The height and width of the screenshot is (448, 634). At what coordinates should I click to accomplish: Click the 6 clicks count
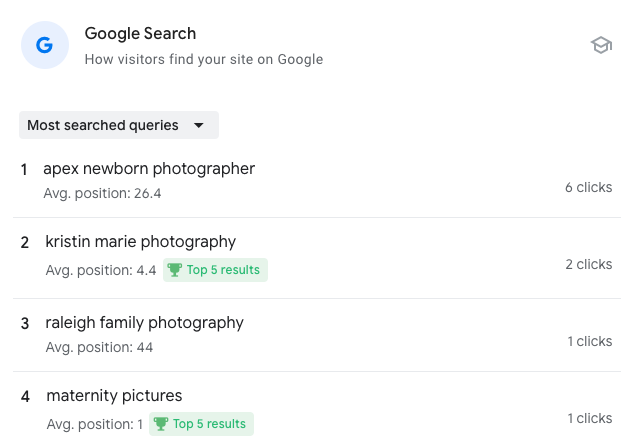588,187
